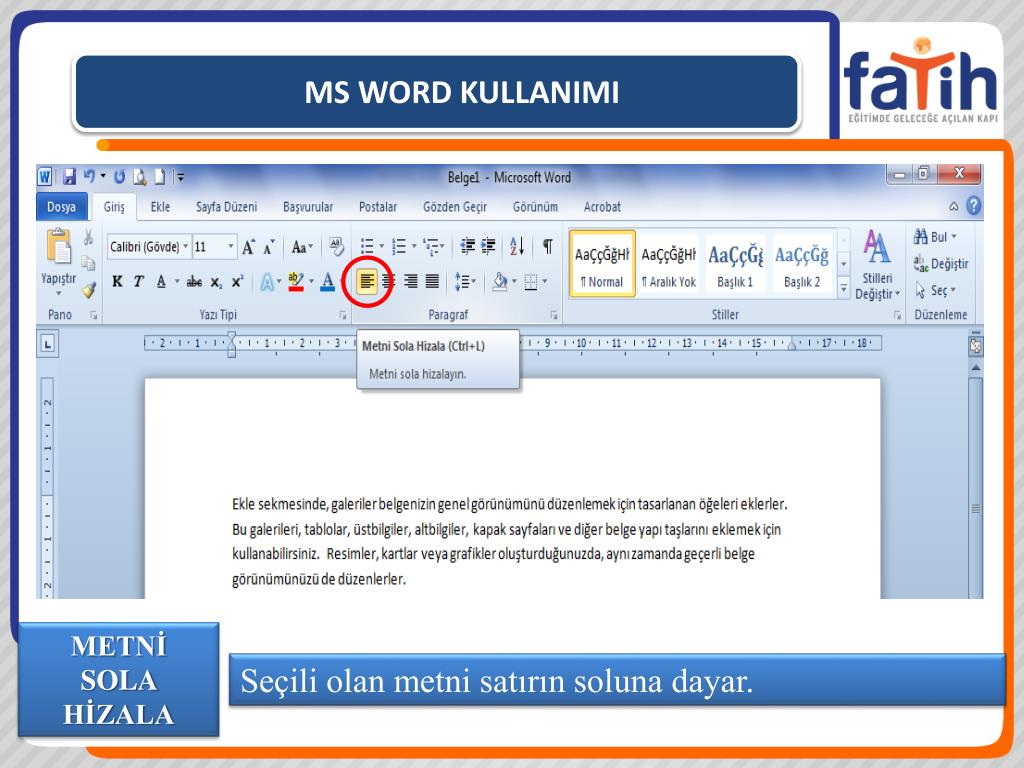The image size is (1024, 768).
Task: Expand the styles gallery more arrow
Action: pyautogui.click(x=844, y=288)
